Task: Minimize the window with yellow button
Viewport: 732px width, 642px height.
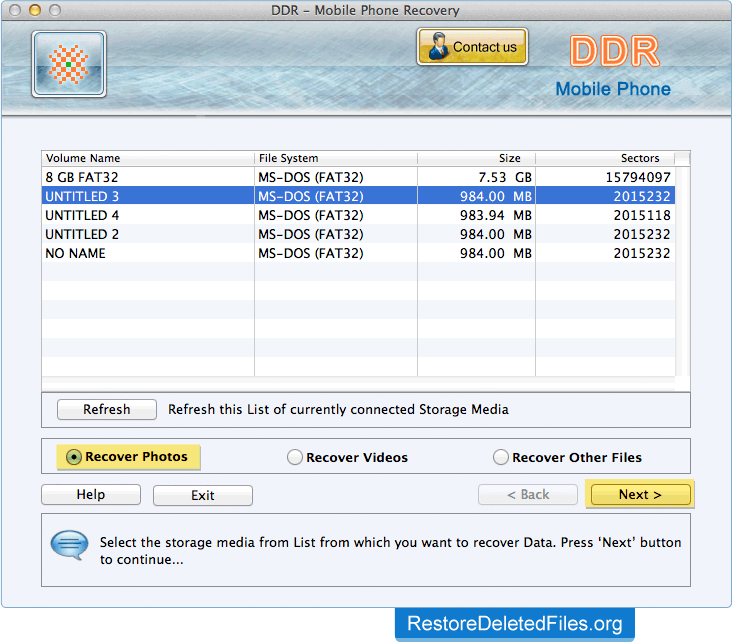Action: [x=35, y=10]
